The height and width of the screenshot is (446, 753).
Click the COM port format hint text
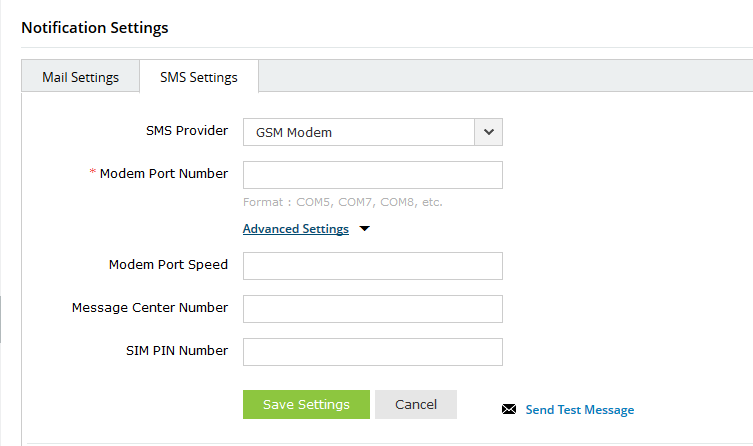[343, 202]
